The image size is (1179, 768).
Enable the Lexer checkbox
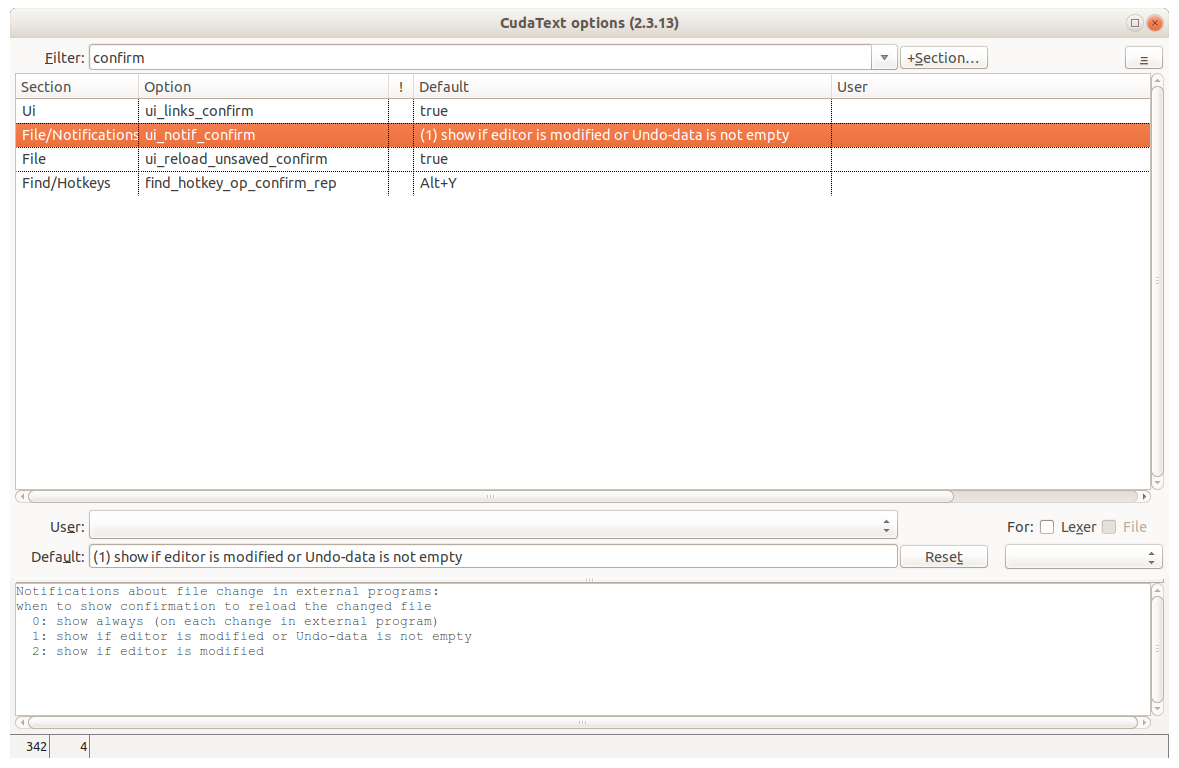pos(1047,527)
